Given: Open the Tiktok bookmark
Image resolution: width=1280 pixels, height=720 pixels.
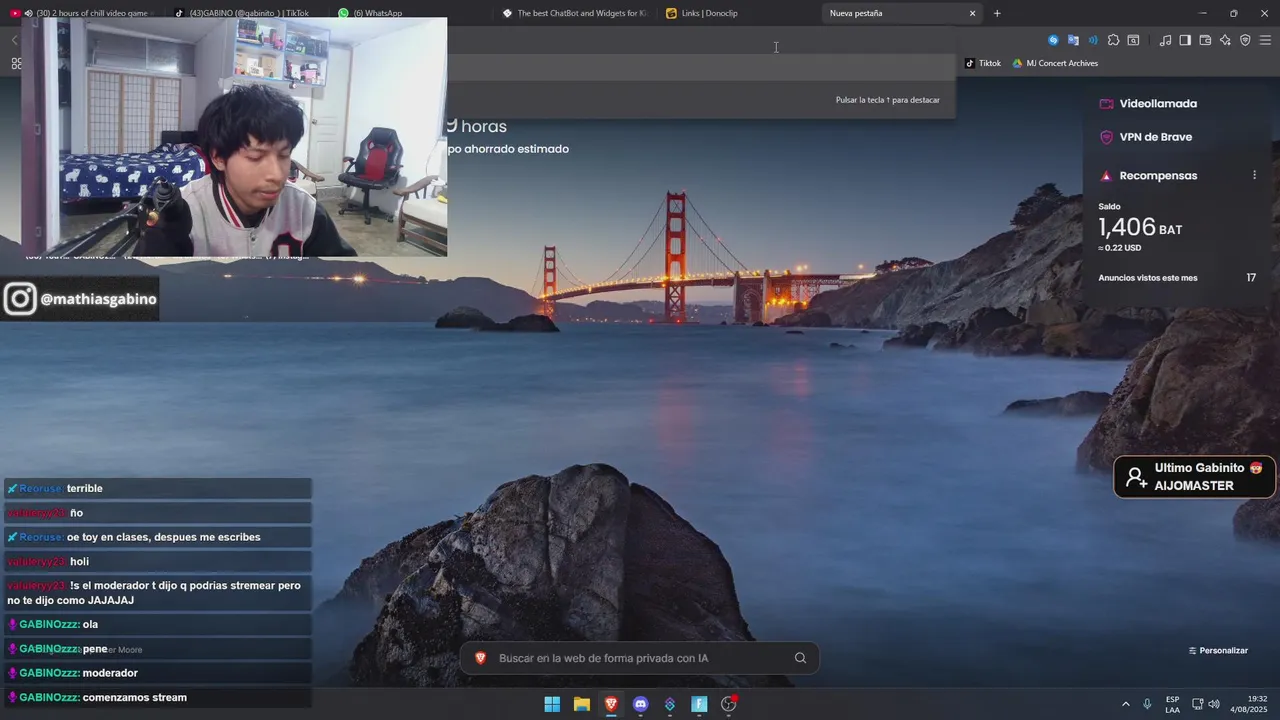Looking at the screenshot, I should (983, 63).
